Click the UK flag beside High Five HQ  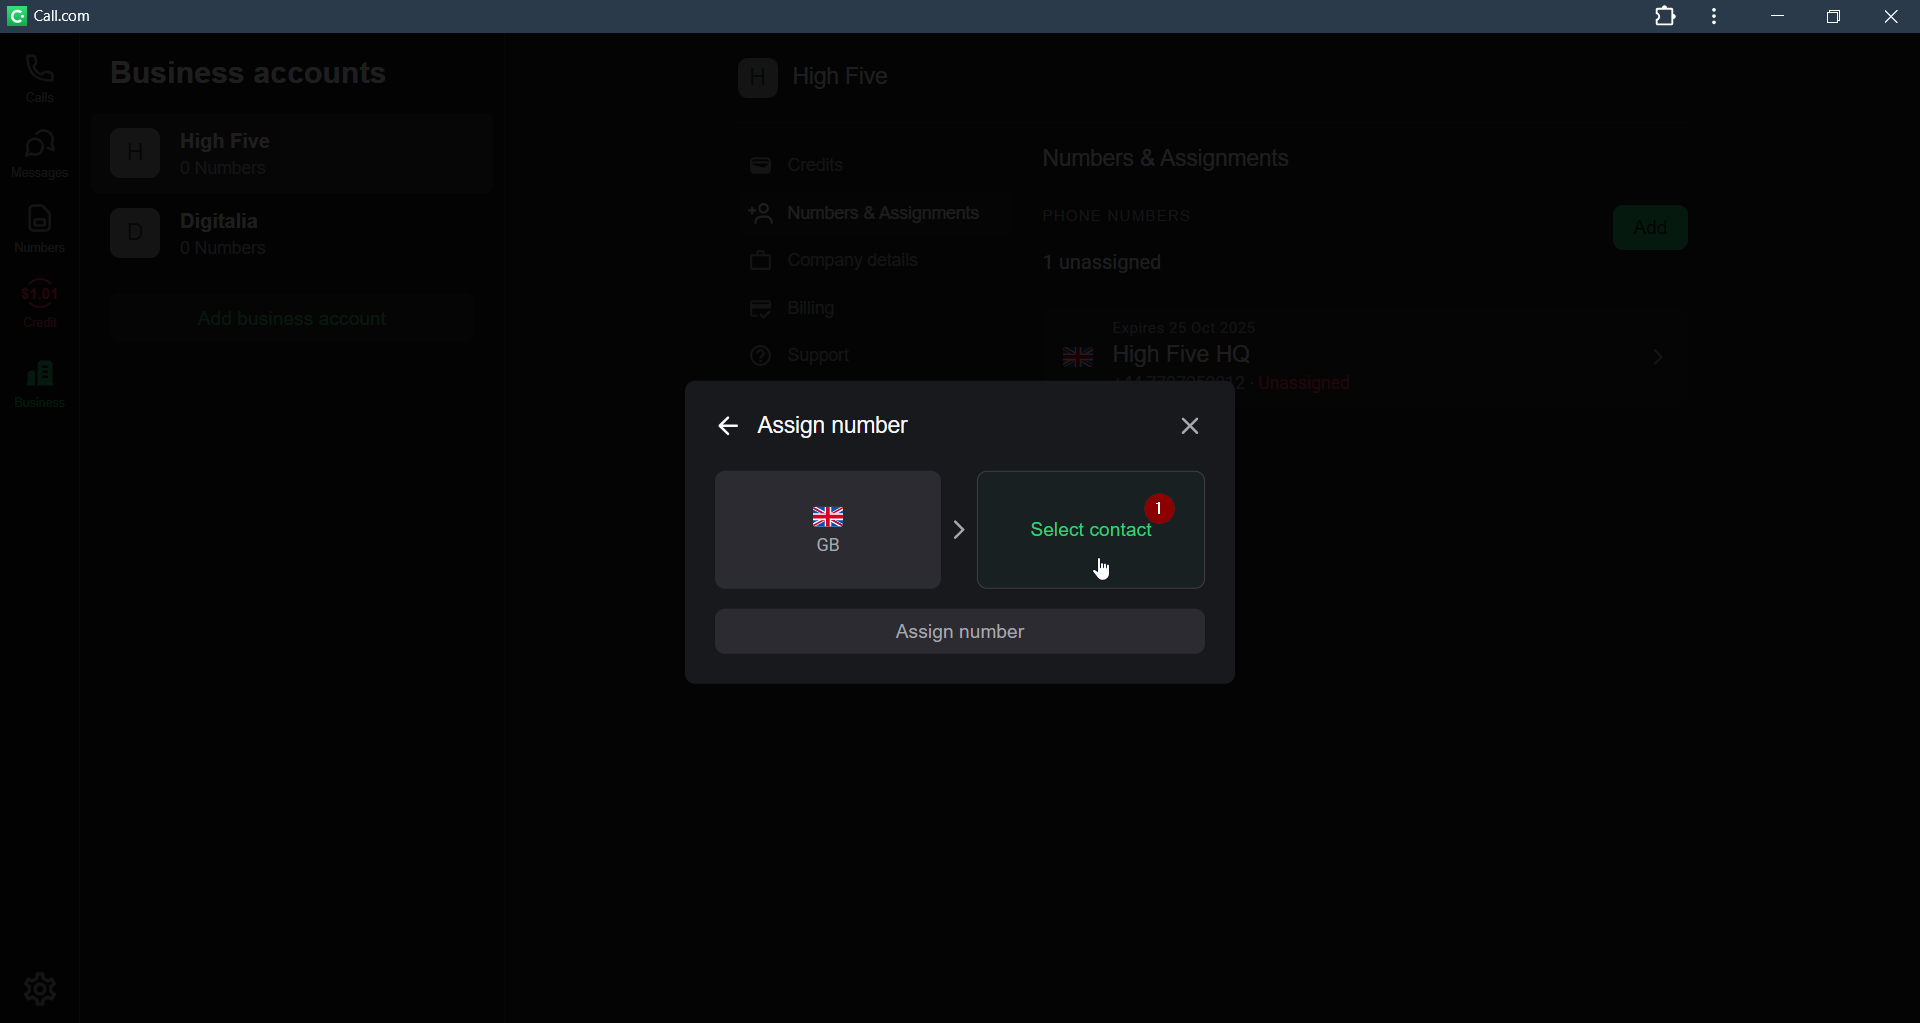coord(1078,357)
